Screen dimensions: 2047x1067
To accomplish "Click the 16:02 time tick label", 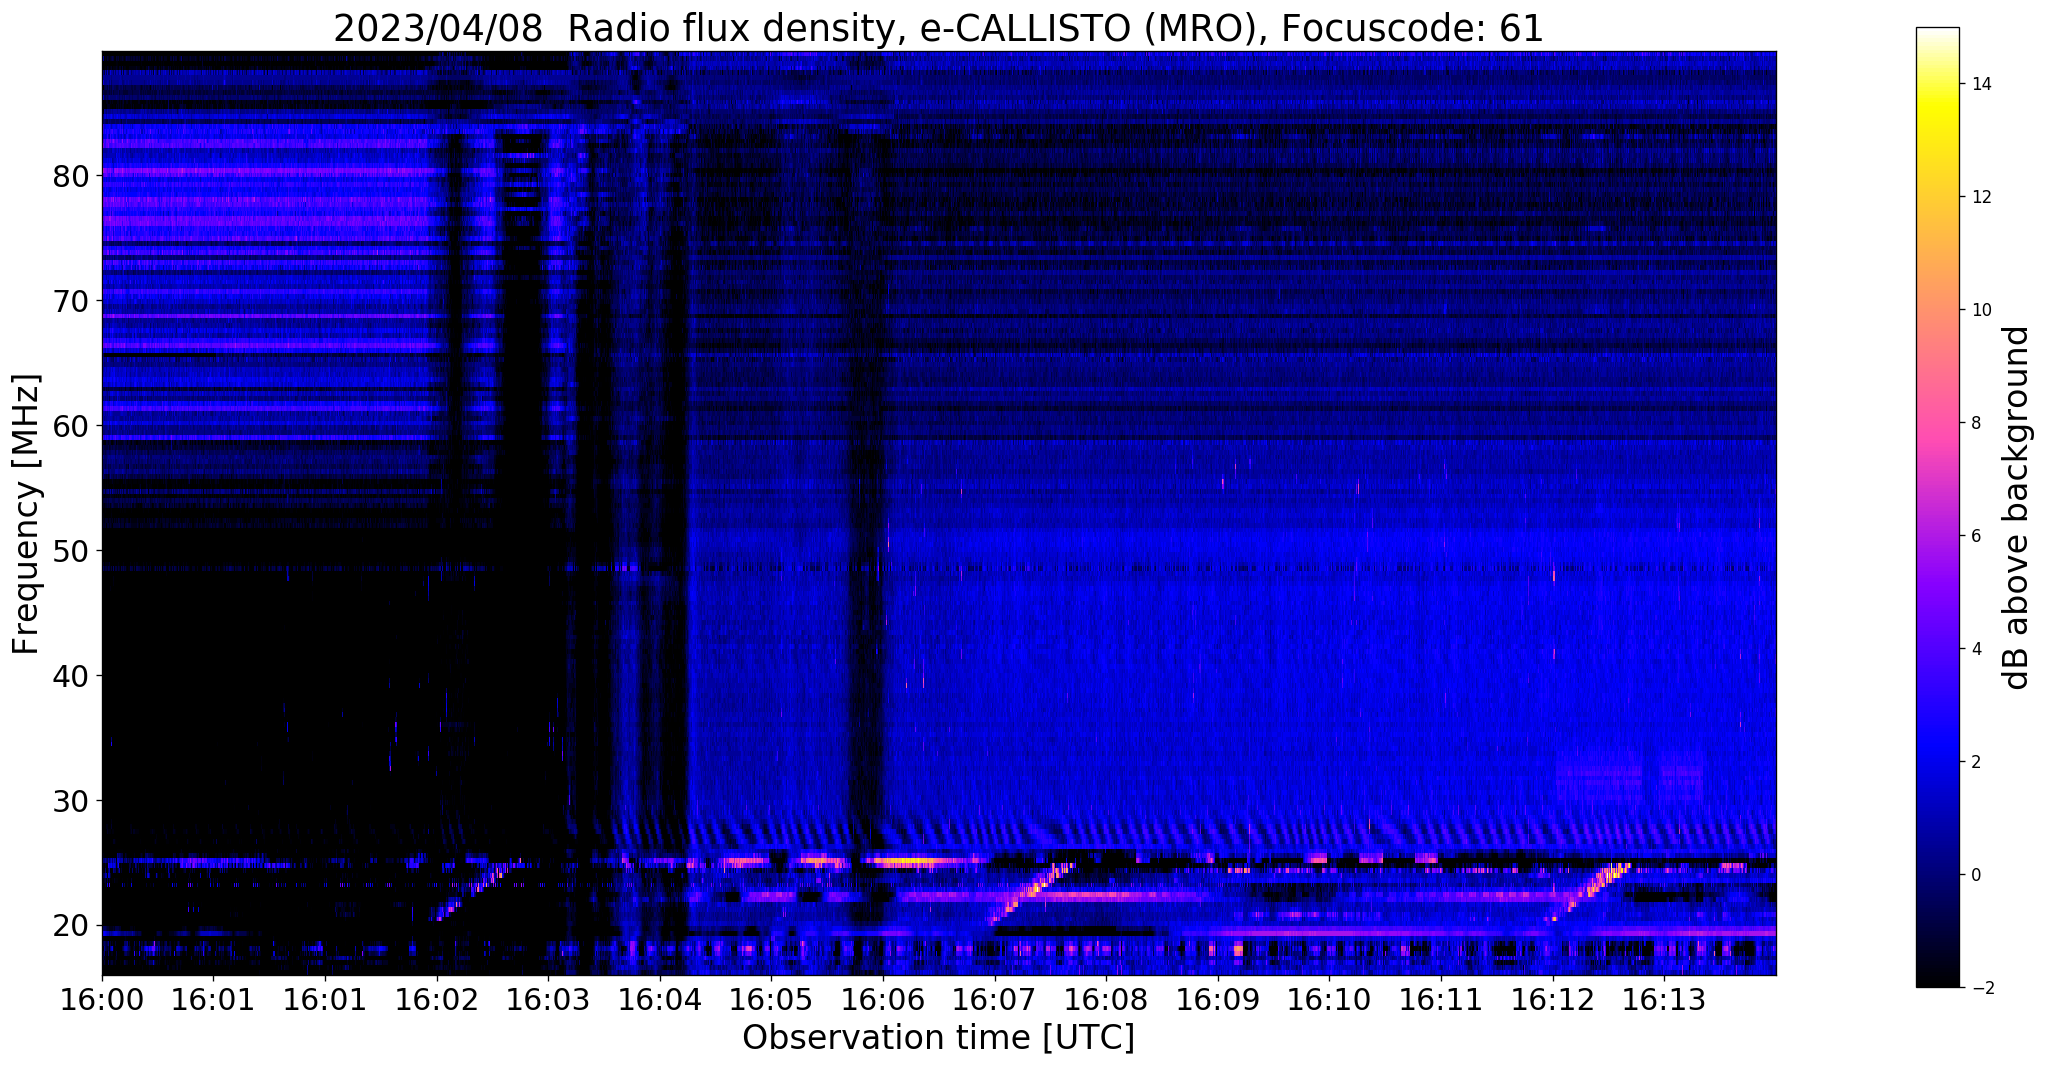I will 437,1000.
